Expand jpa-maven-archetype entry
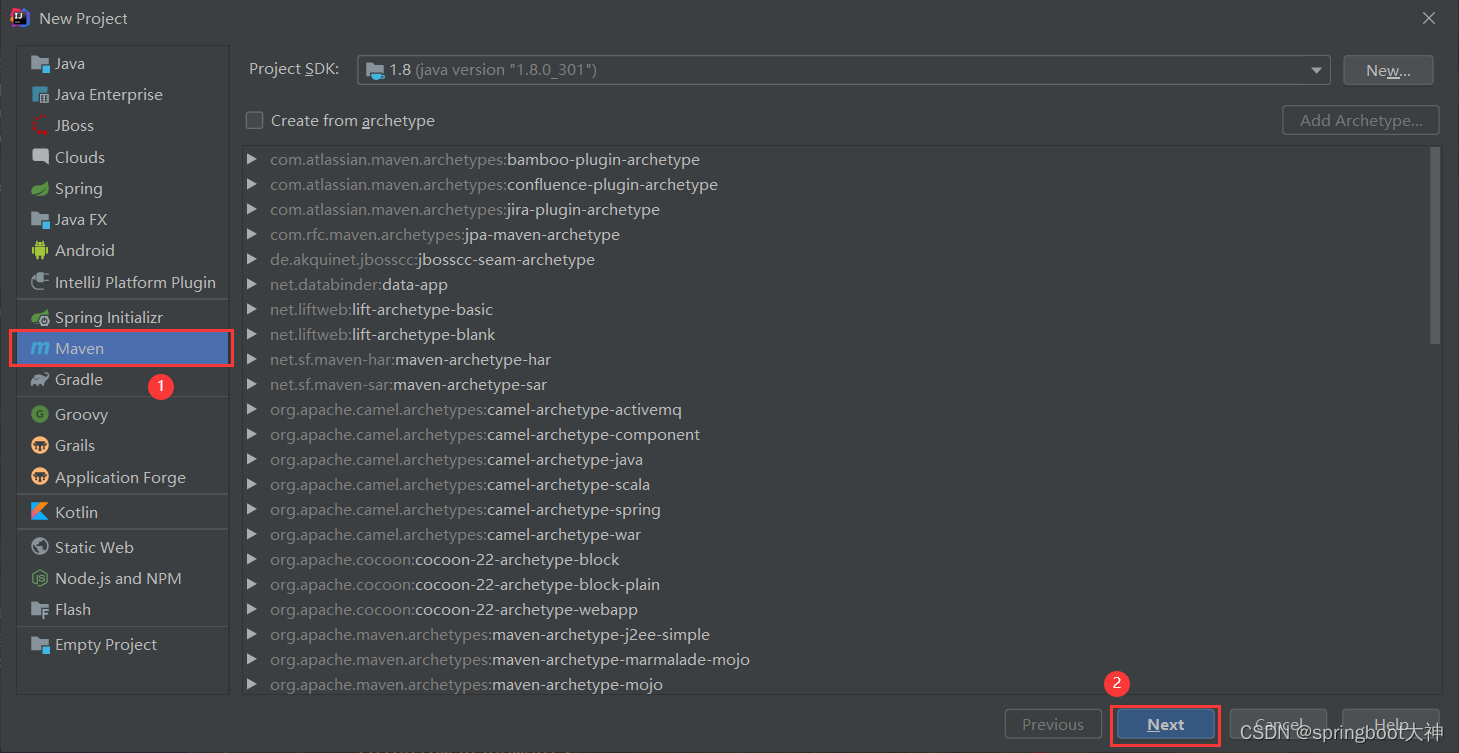This screenshot has height=753, width=1459. (x=252, y=235)
